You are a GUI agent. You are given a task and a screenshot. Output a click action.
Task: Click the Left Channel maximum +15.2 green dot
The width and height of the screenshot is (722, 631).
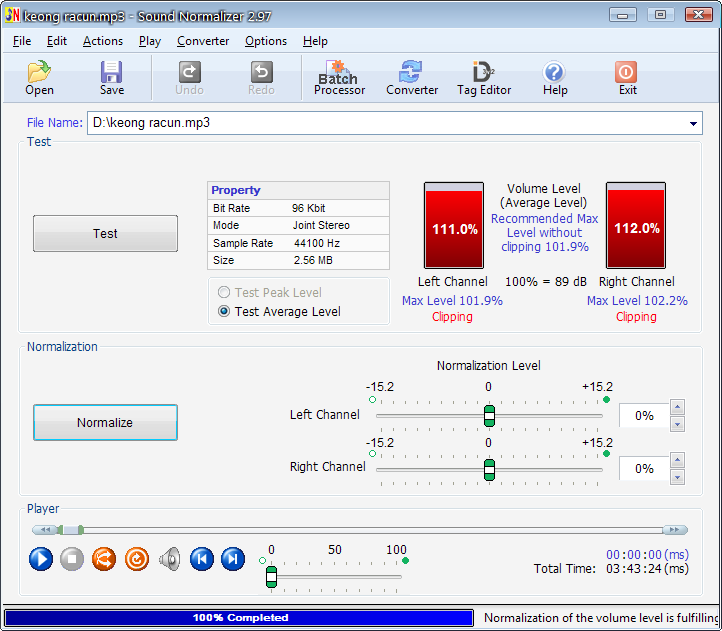(x=606, y=399)
